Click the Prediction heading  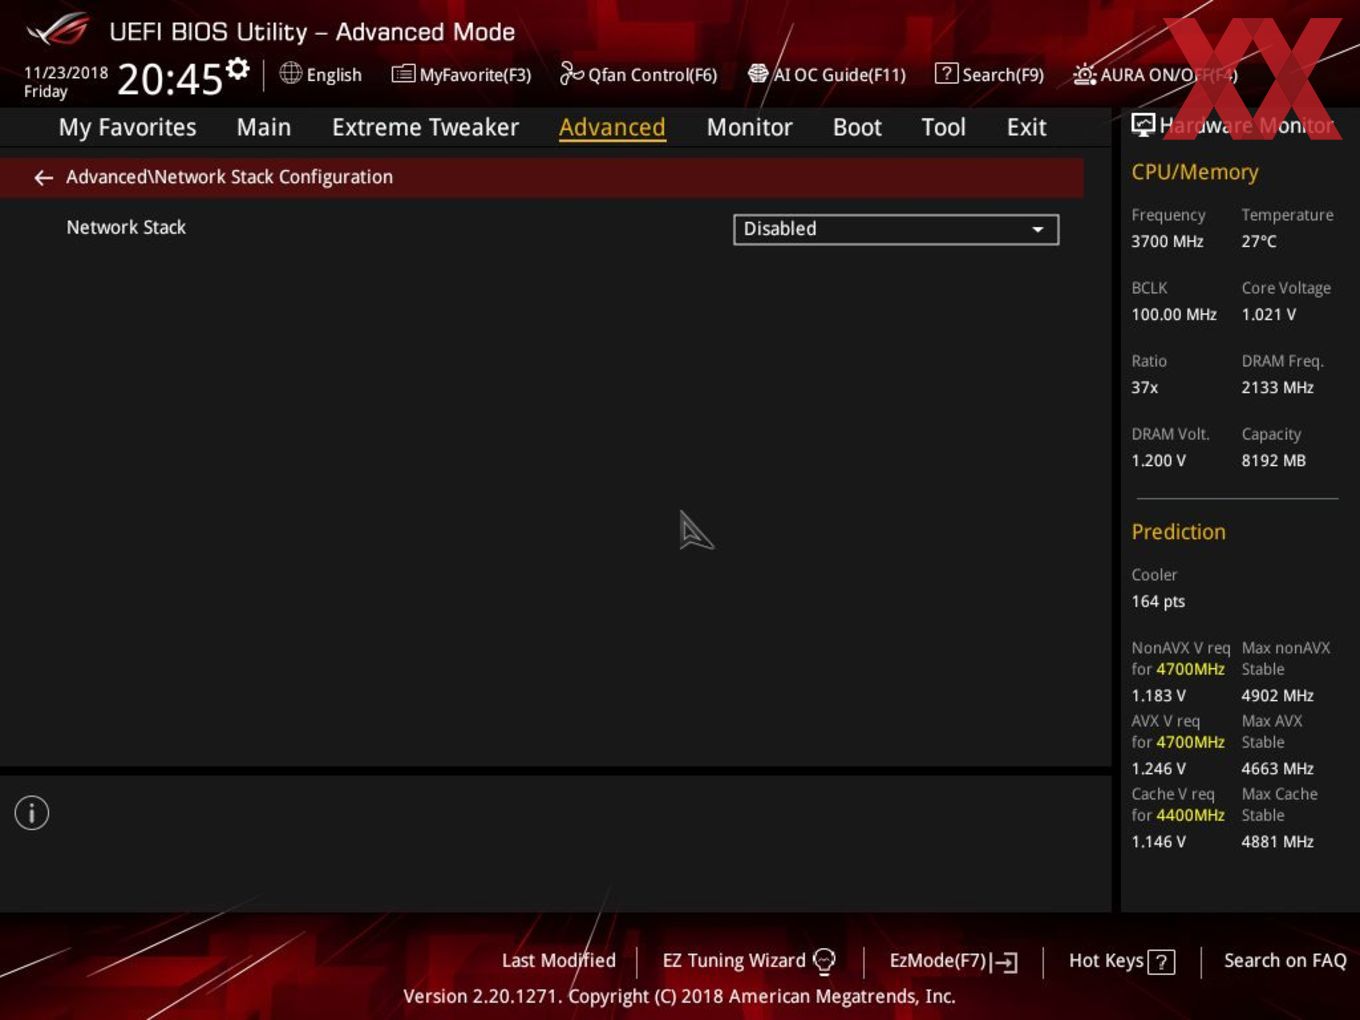(x=1178, y=532)
